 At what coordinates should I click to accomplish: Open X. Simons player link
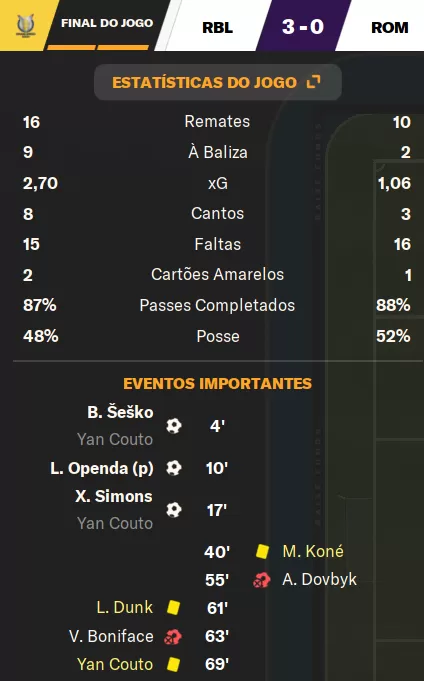click(114, 496)
